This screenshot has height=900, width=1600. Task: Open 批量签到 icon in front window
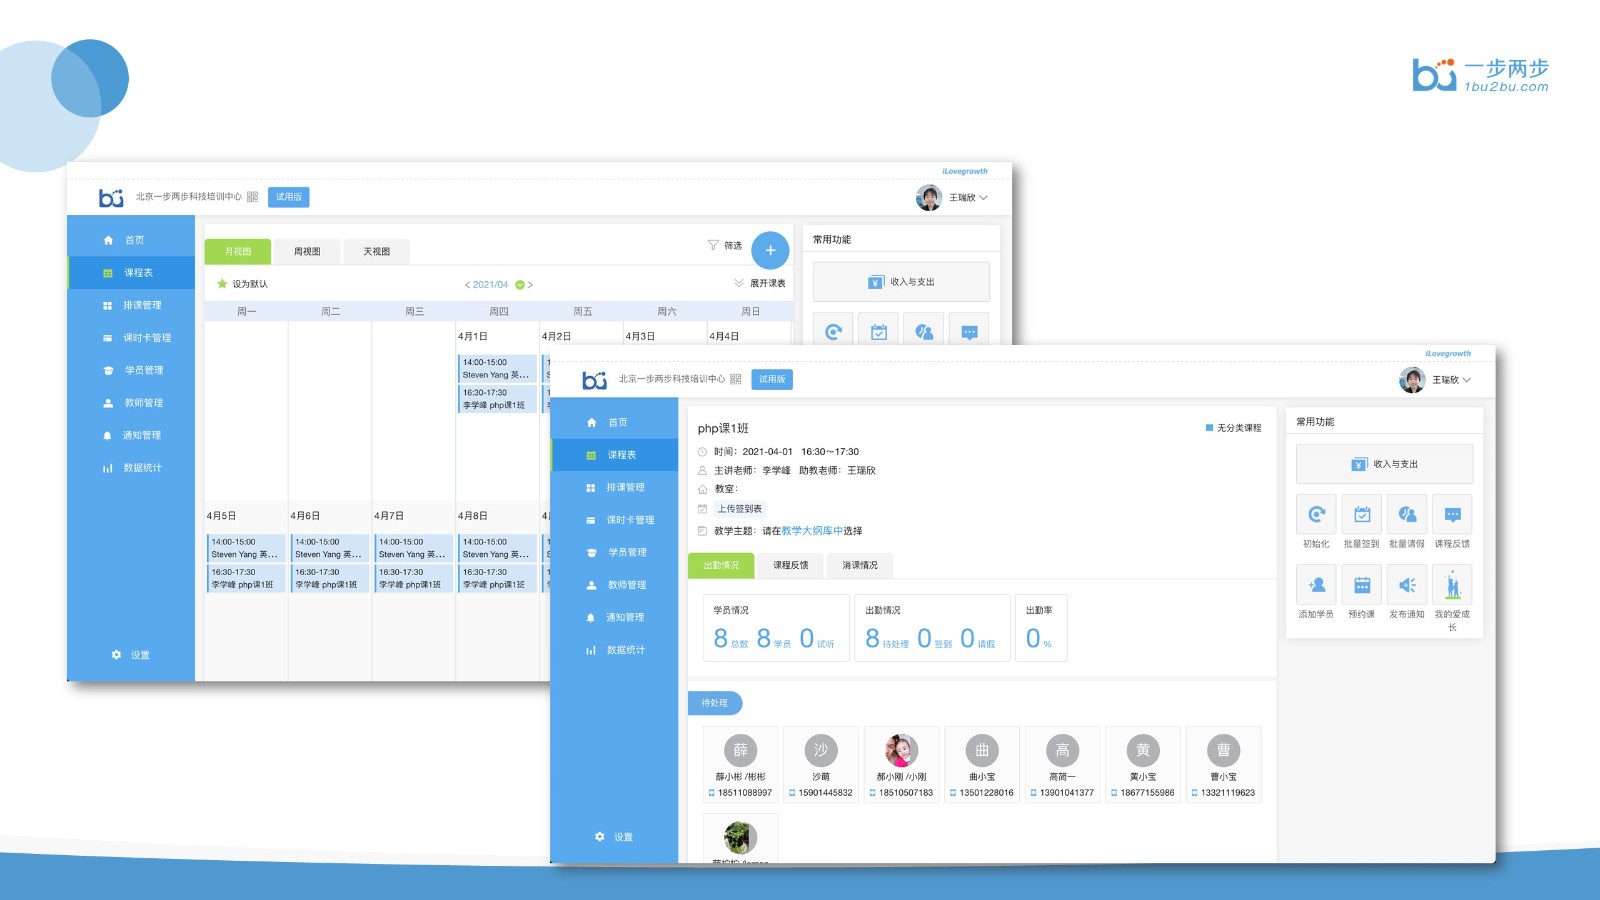(x=1362, y=514)
